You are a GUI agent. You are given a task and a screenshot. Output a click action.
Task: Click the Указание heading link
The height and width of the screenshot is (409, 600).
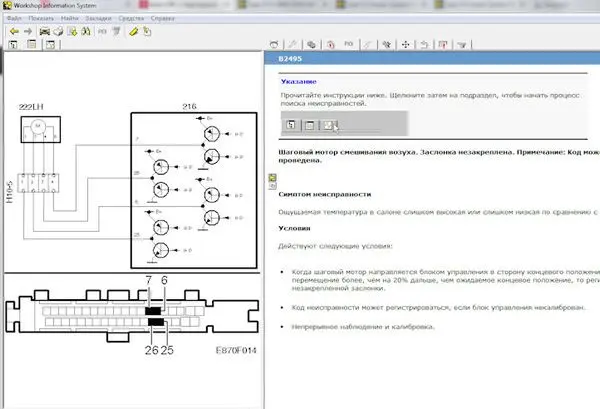tap(298, 81)
